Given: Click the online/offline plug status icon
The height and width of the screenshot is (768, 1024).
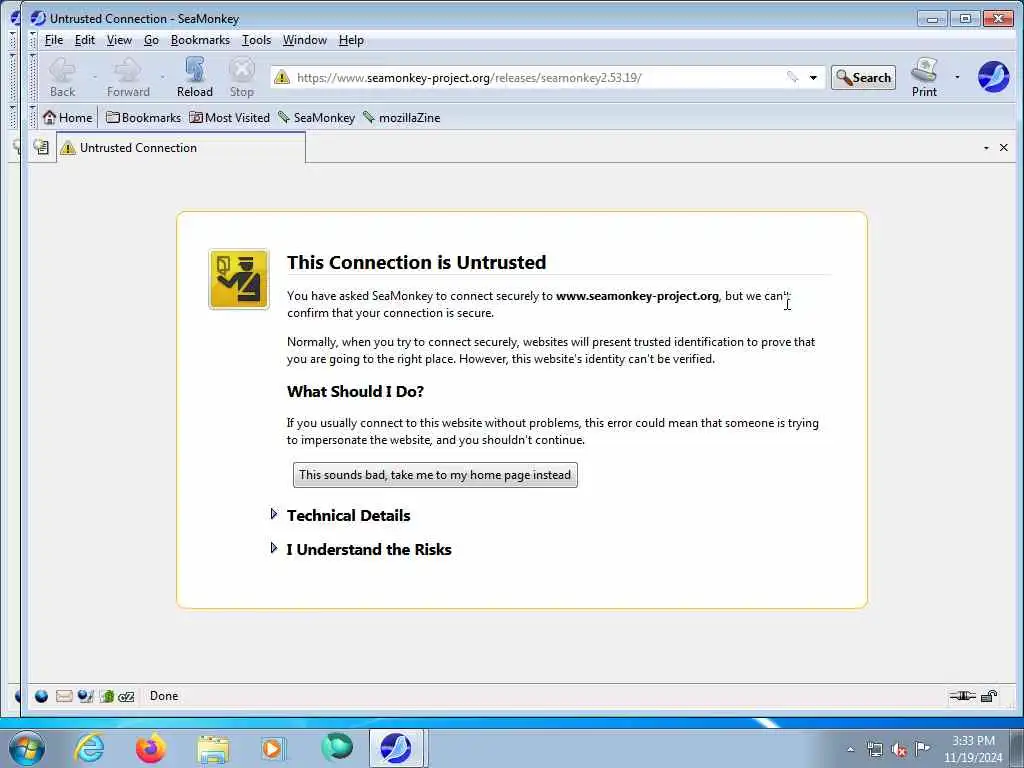Looking at the screenshot, I should pyautogui.click(x=962, y=696).
